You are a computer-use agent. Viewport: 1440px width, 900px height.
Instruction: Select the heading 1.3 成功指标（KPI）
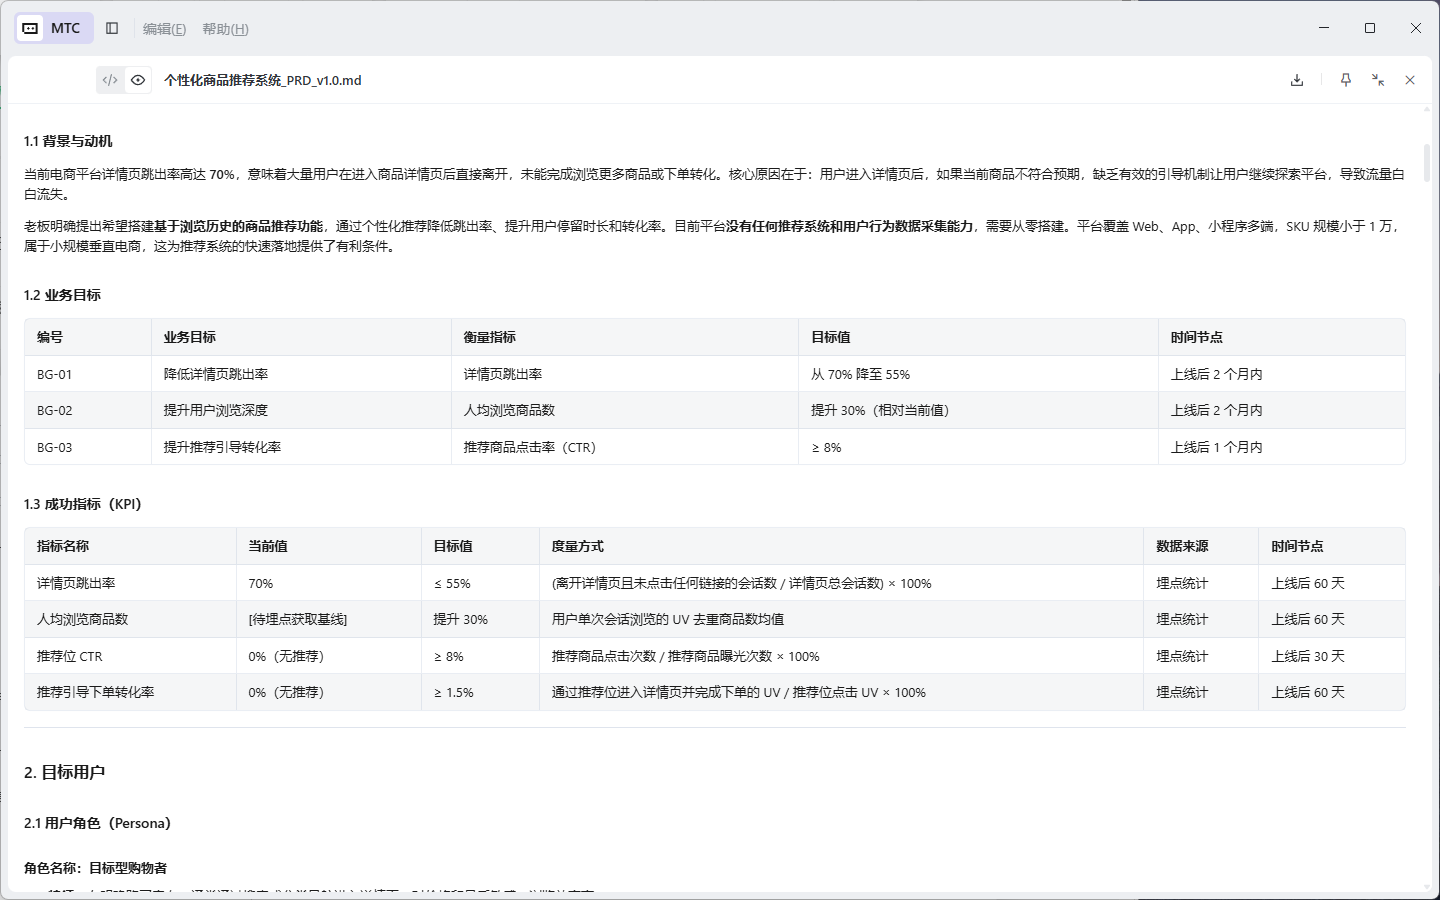point(83,504)
